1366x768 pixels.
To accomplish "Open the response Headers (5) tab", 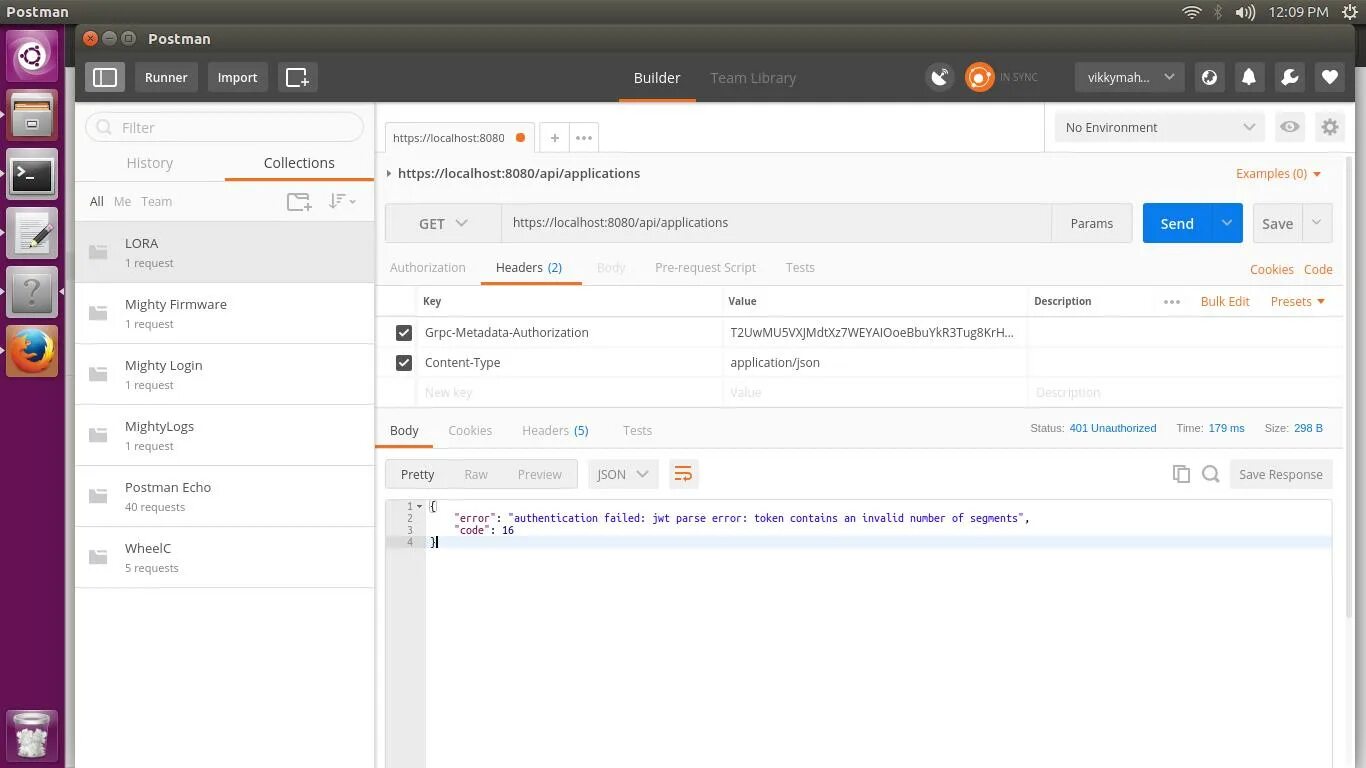I will pyautogui.click(x=555, y=430).
